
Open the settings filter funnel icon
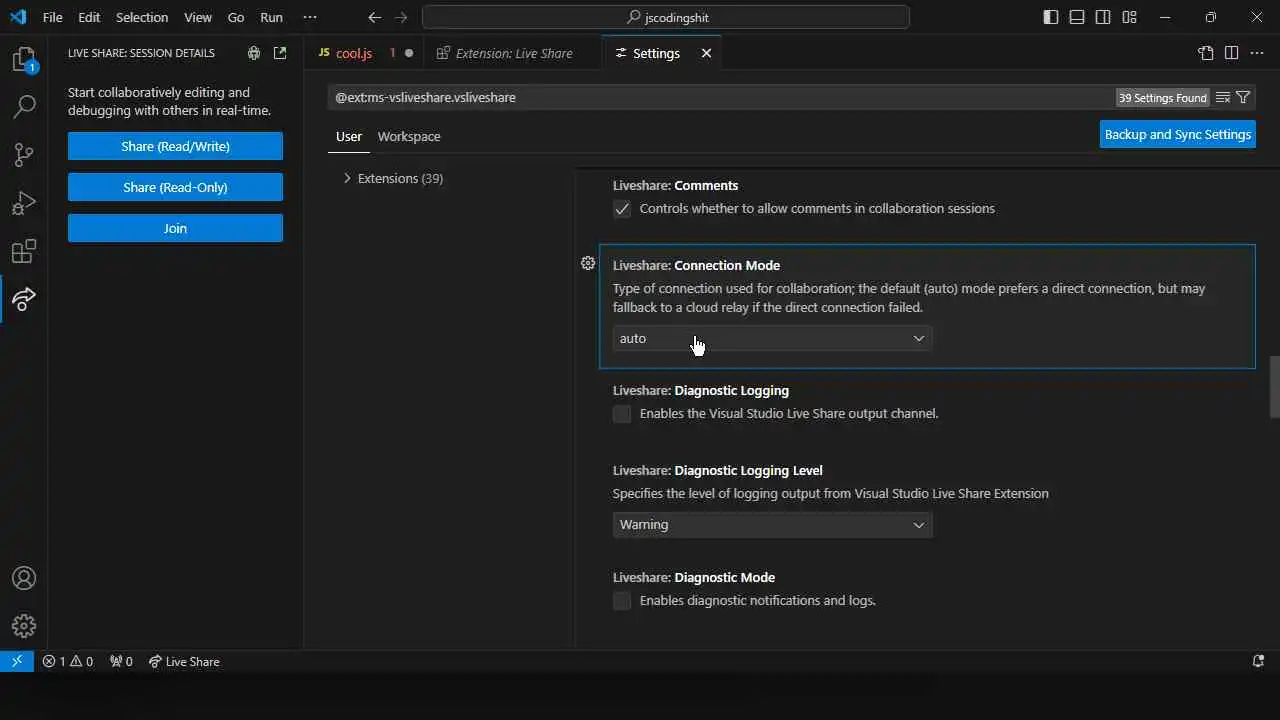point(1243,97)
